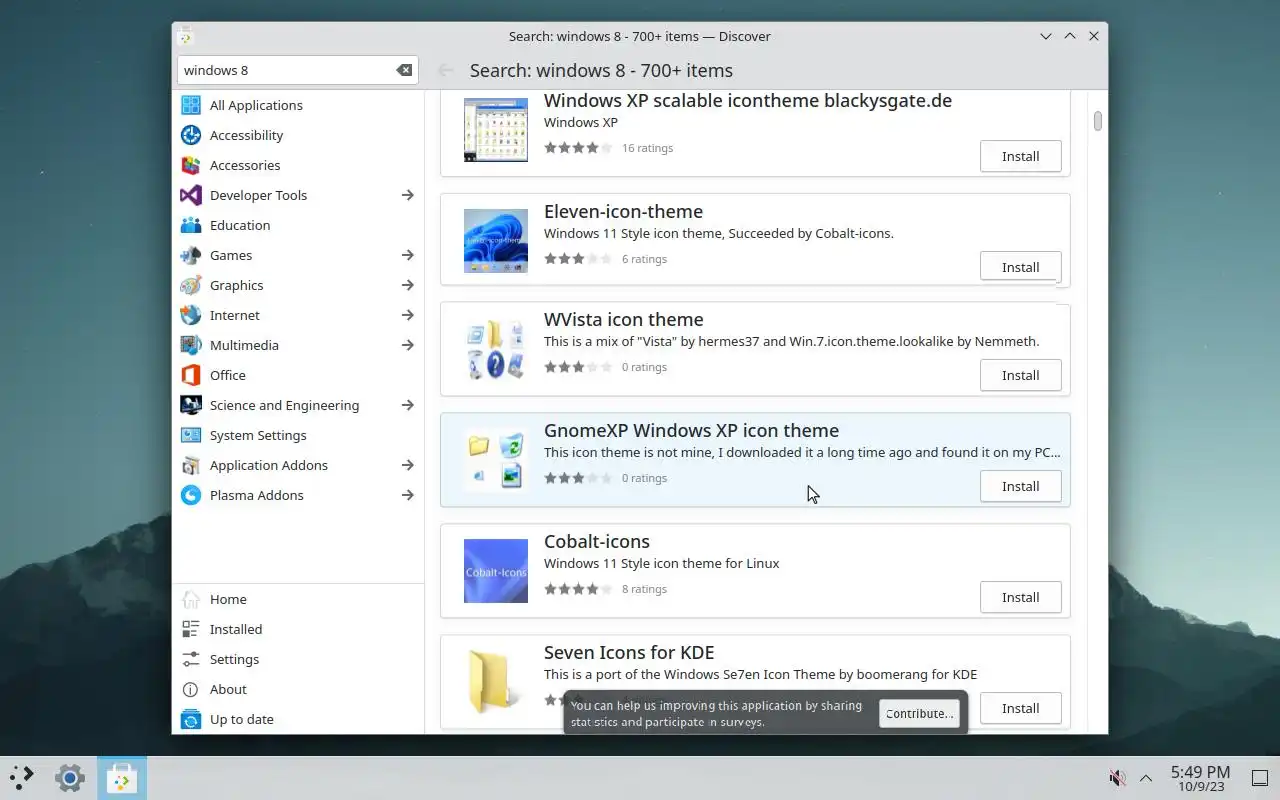1280x800 pixels.
Task: Click the Games controller icon
Action: point(191,255)
